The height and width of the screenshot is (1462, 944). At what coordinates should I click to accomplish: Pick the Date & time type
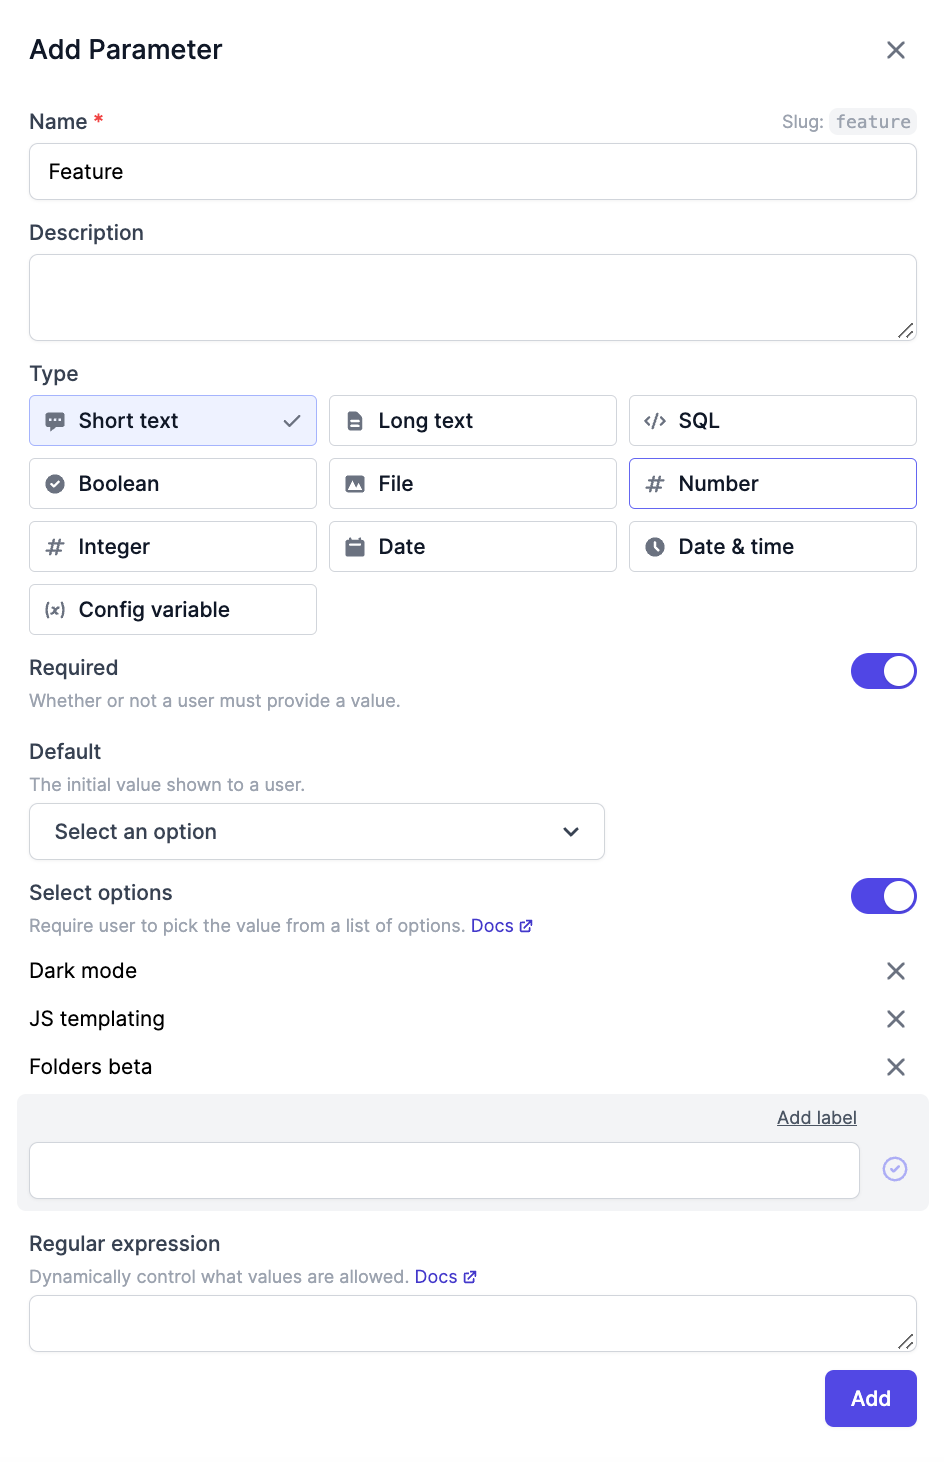click(x=773, y=547)
